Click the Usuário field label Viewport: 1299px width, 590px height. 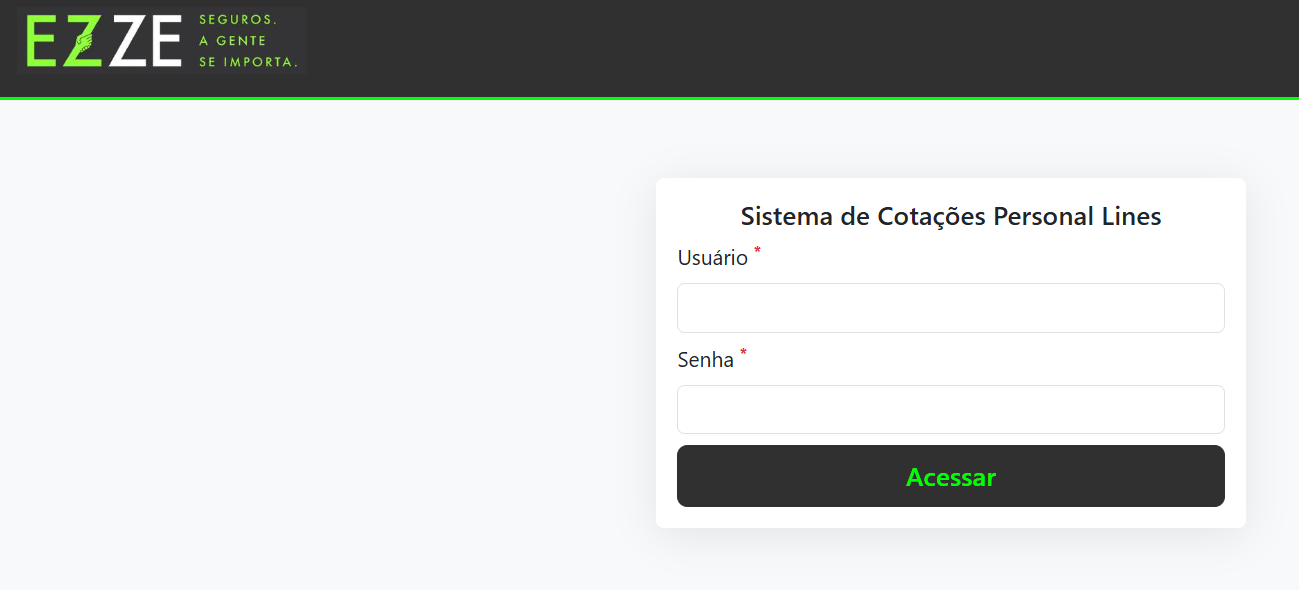click(x=712, y=258)
